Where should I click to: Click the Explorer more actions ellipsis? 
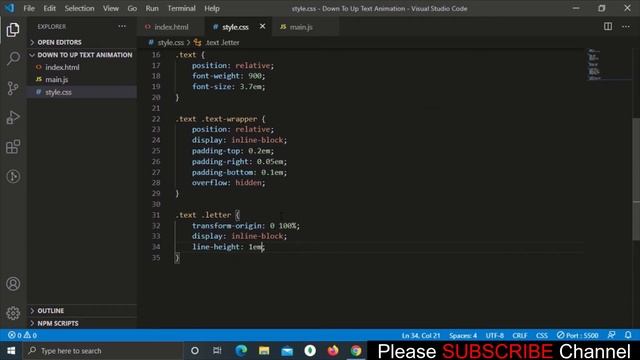[x=122, y=27]
